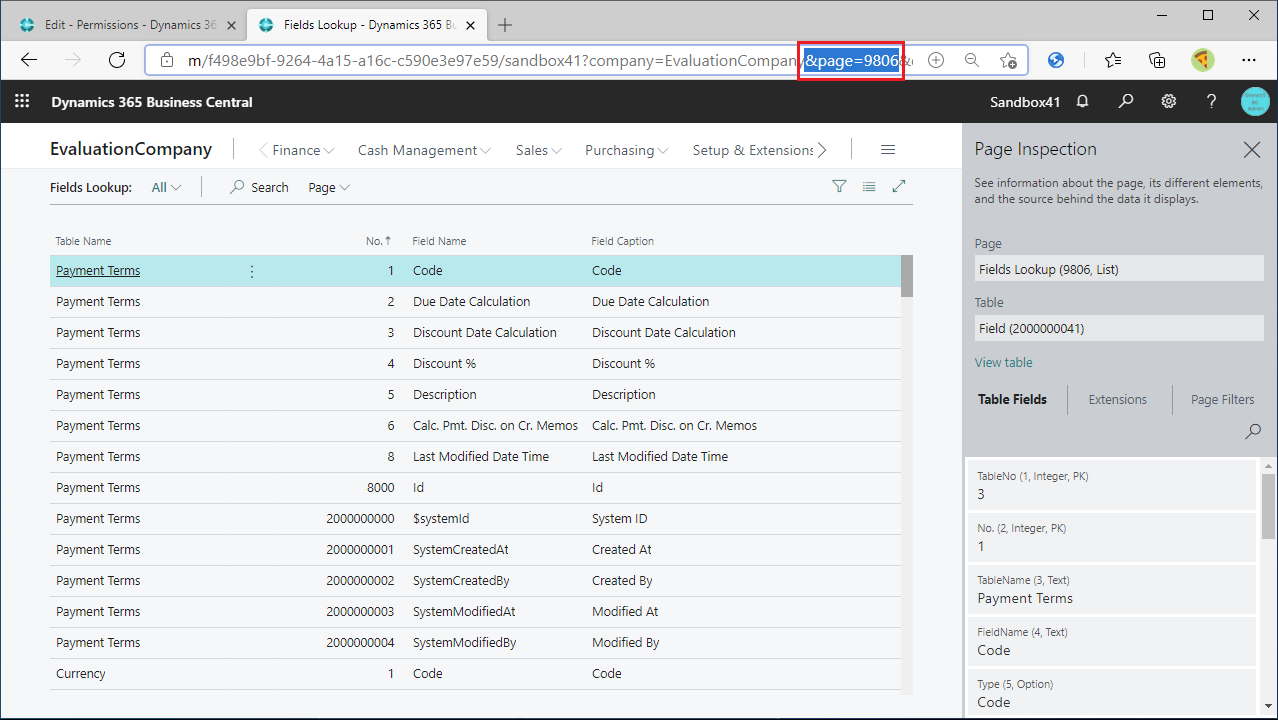Click the highlighted page parameter in the address bar
The image size is (1278, 720).
tap(850, 60)
